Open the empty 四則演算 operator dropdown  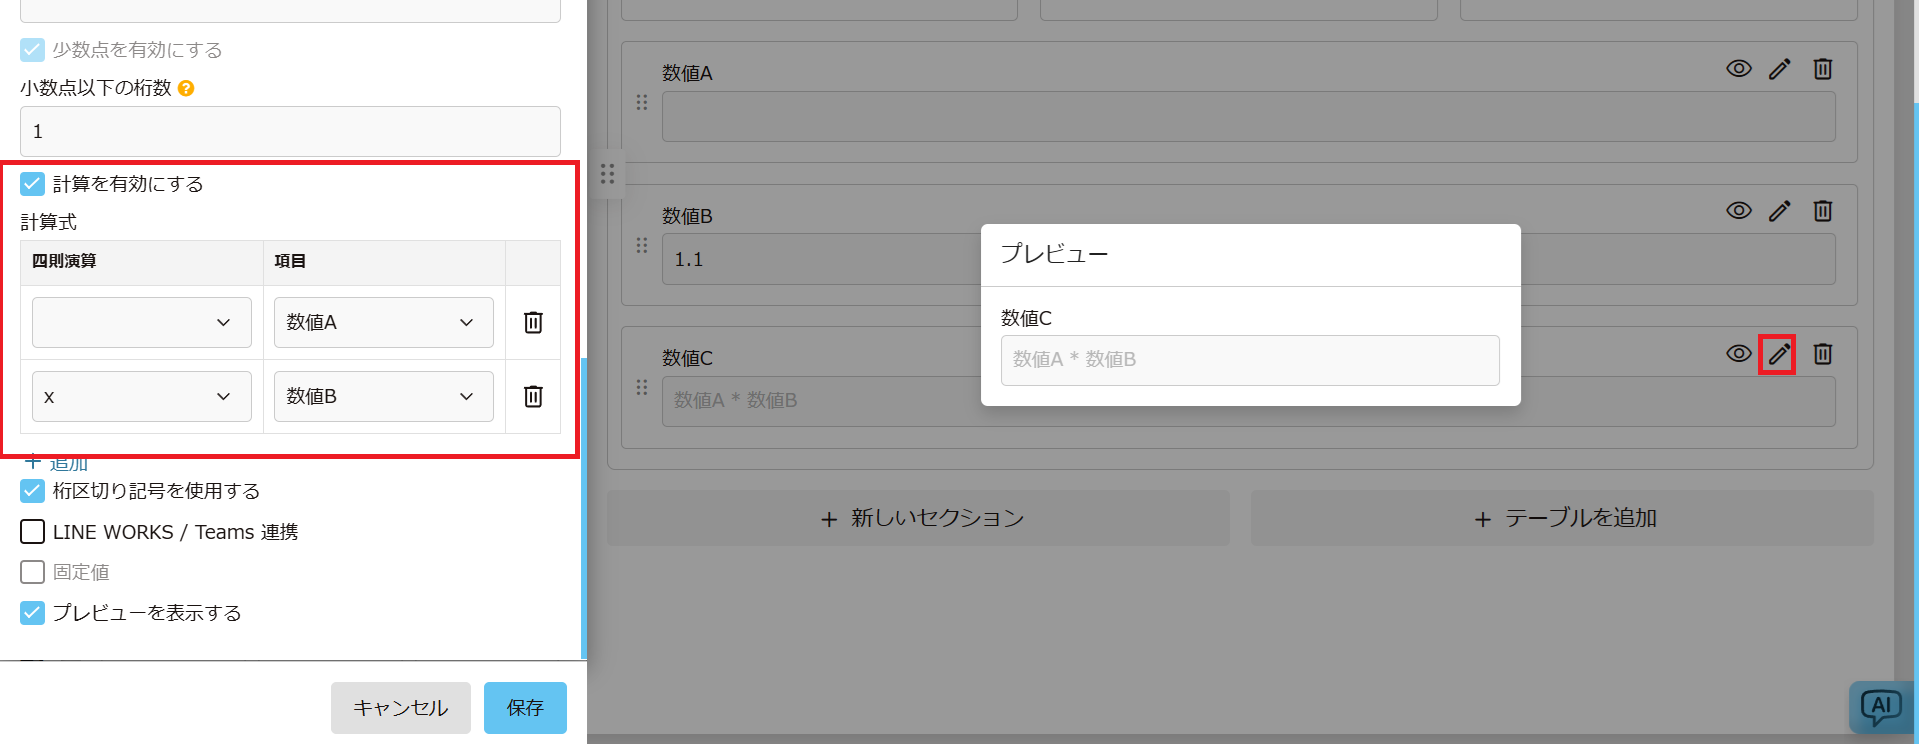click(141, 322)
